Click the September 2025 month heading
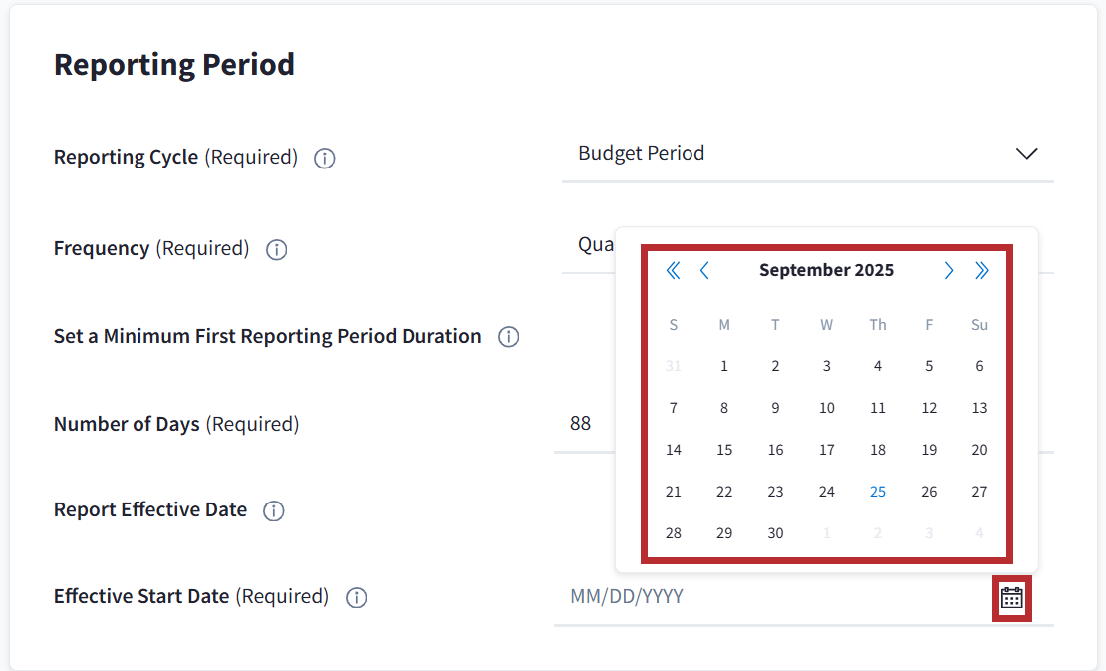This screenshot has width=1106, height=671. coord(826,270)
